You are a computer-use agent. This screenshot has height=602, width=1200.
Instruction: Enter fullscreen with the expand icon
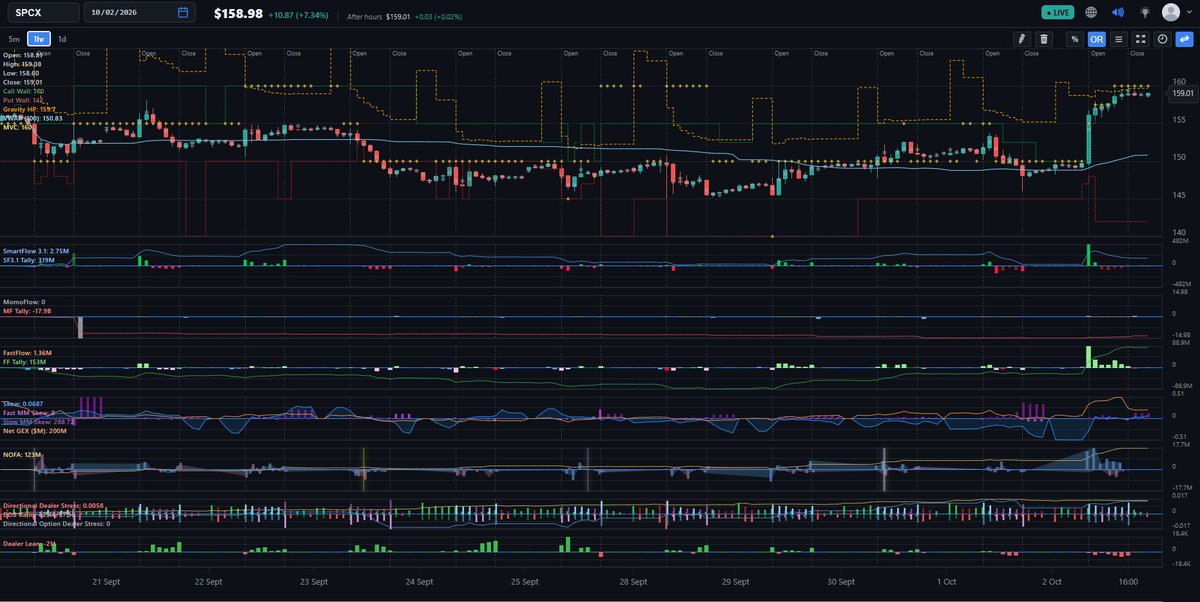coord(1140,39)
